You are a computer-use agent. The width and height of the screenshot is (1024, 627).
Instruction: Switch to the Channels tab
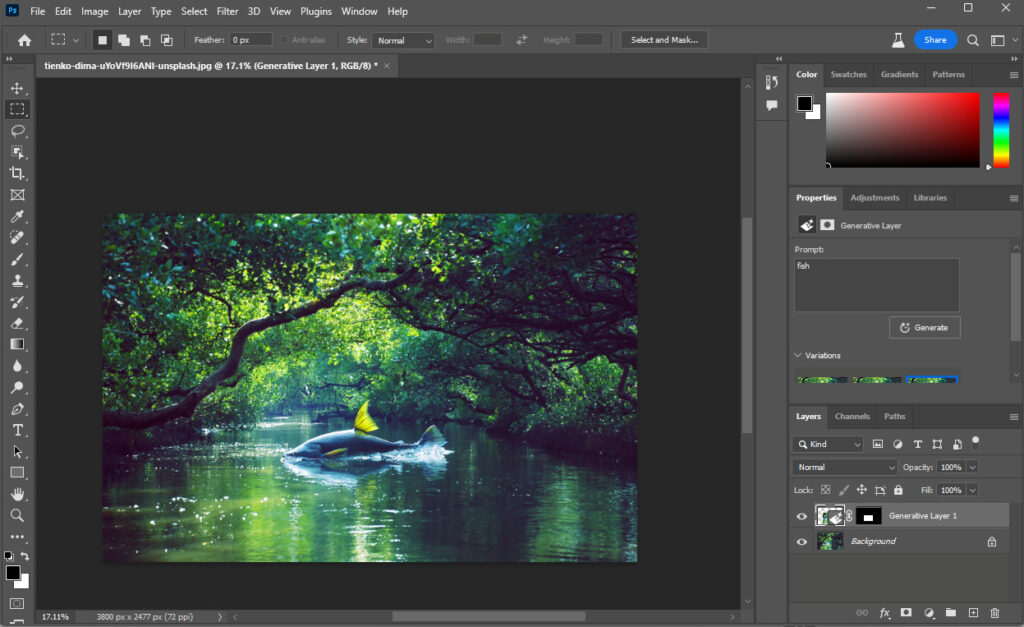(852, 416)
